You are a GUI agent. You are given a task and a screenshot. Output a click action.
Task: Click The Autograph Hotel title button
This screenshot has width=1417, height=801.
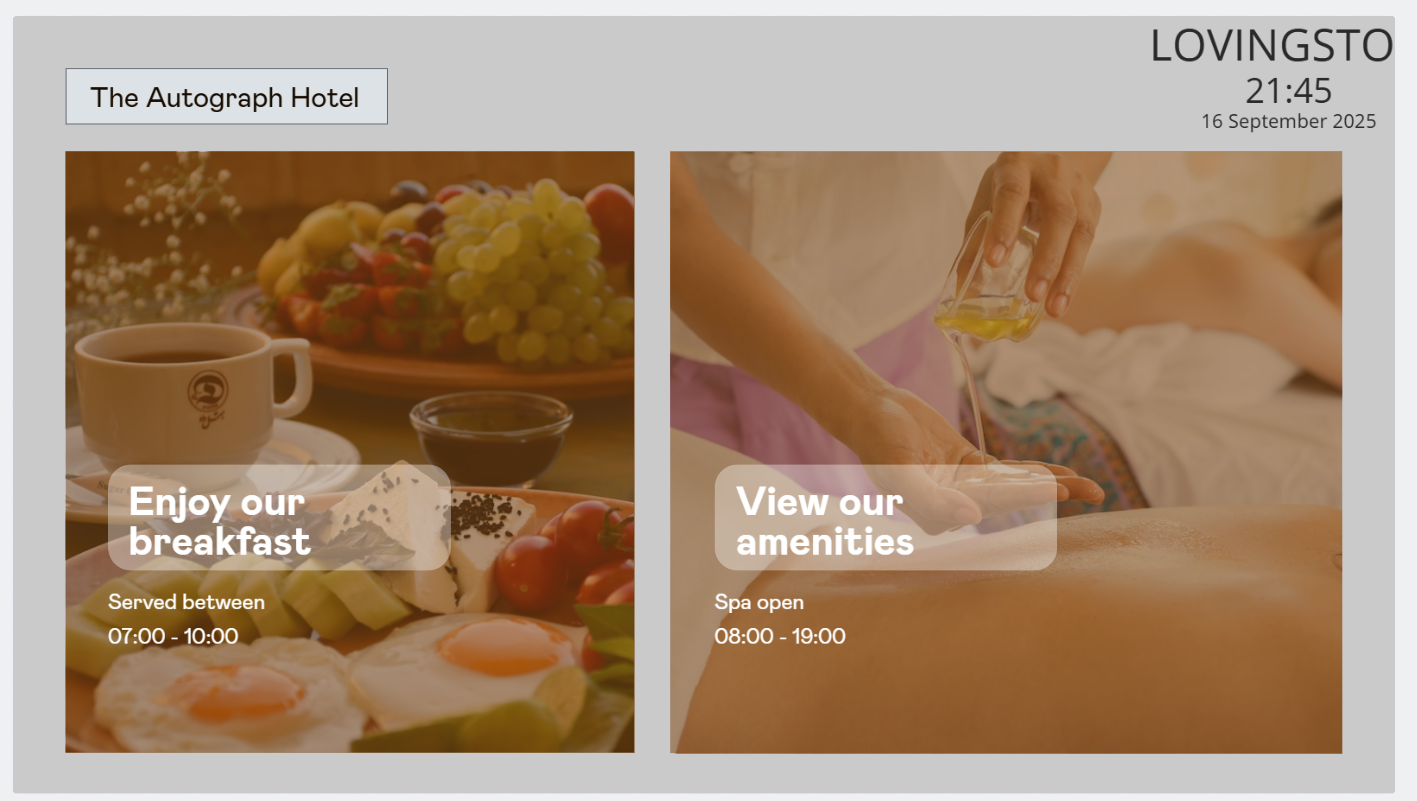(x=226, y=97)
